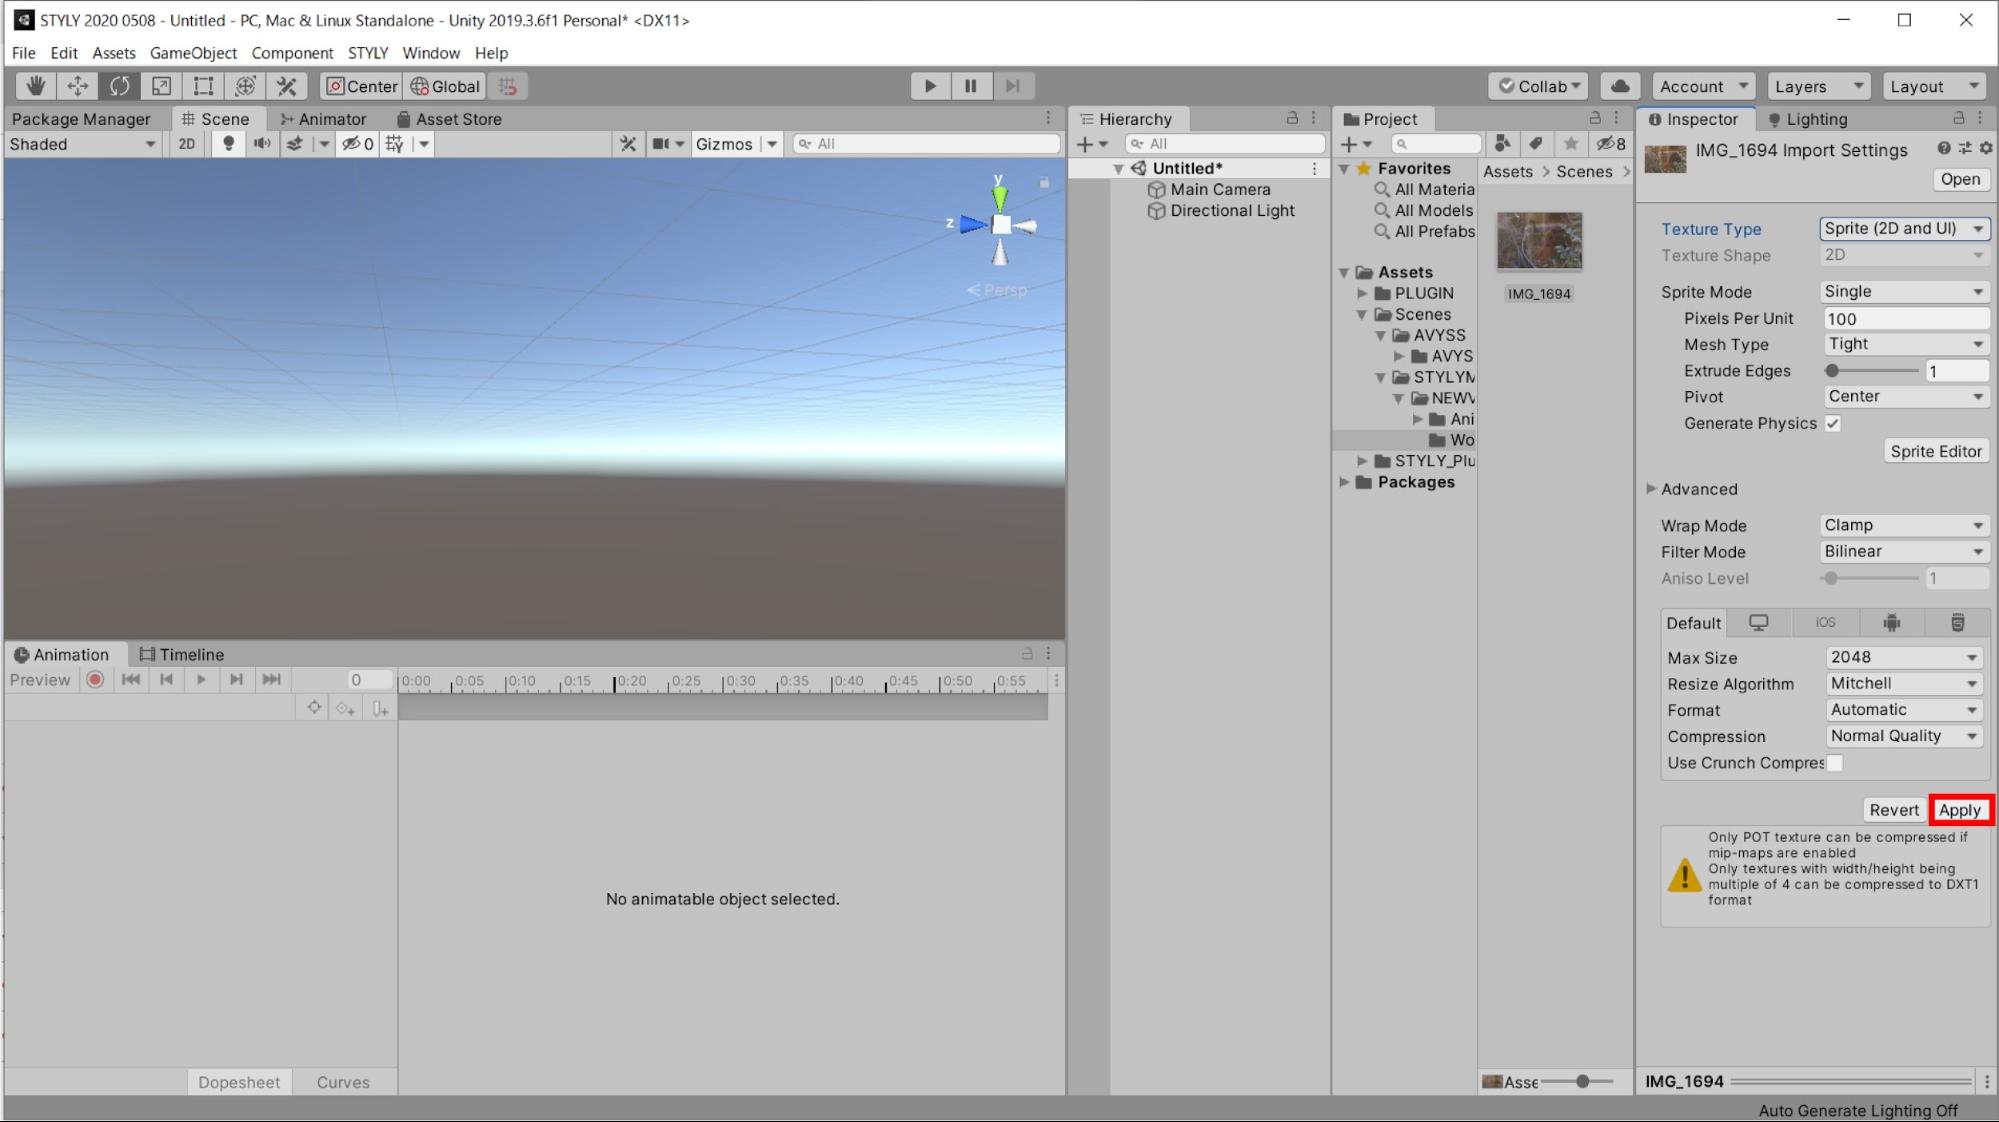Toggle scene effects icon
Screen dimensions: 1999x1122
click(x=295, y=144)
